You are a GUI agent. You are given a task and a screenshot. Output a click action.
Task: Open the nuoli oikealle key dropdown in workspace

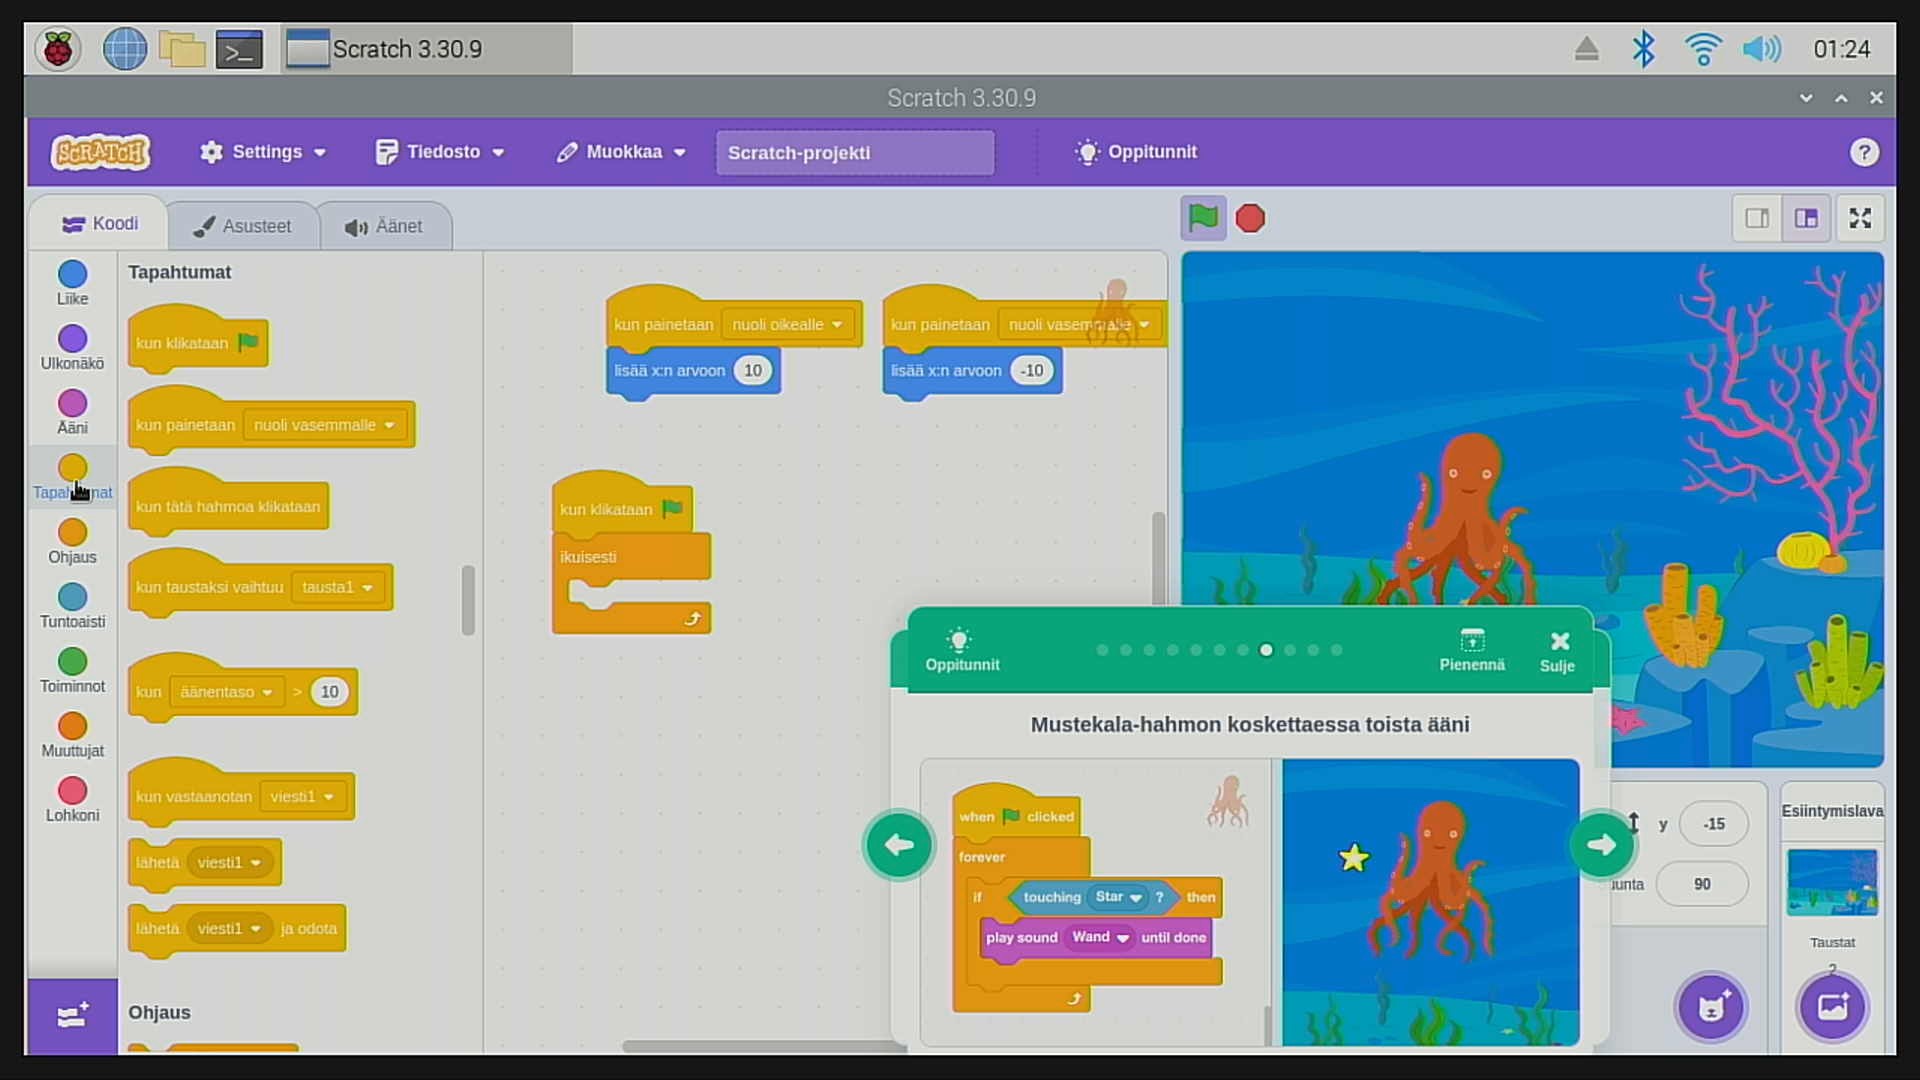coord(787,325)
